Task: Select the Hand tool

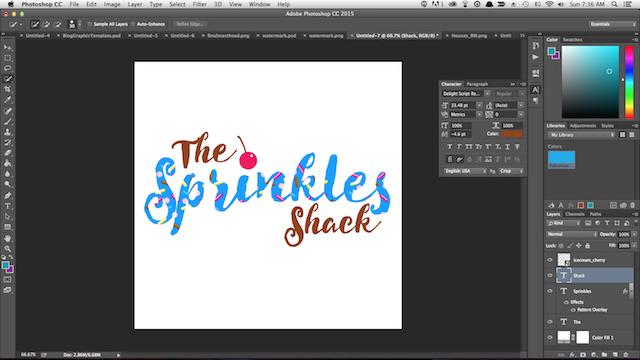Action: click(x=7, y=238)
